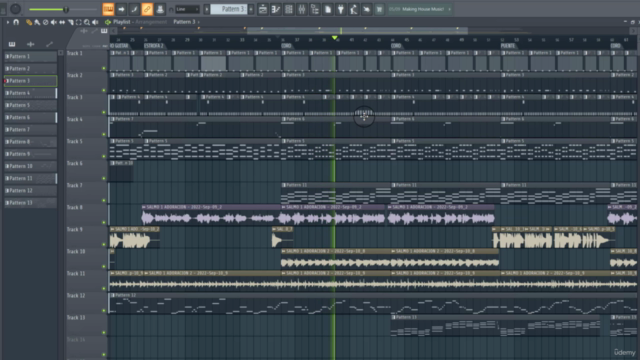
Task: Click the Playlist title label
Action: click(122, 22)
